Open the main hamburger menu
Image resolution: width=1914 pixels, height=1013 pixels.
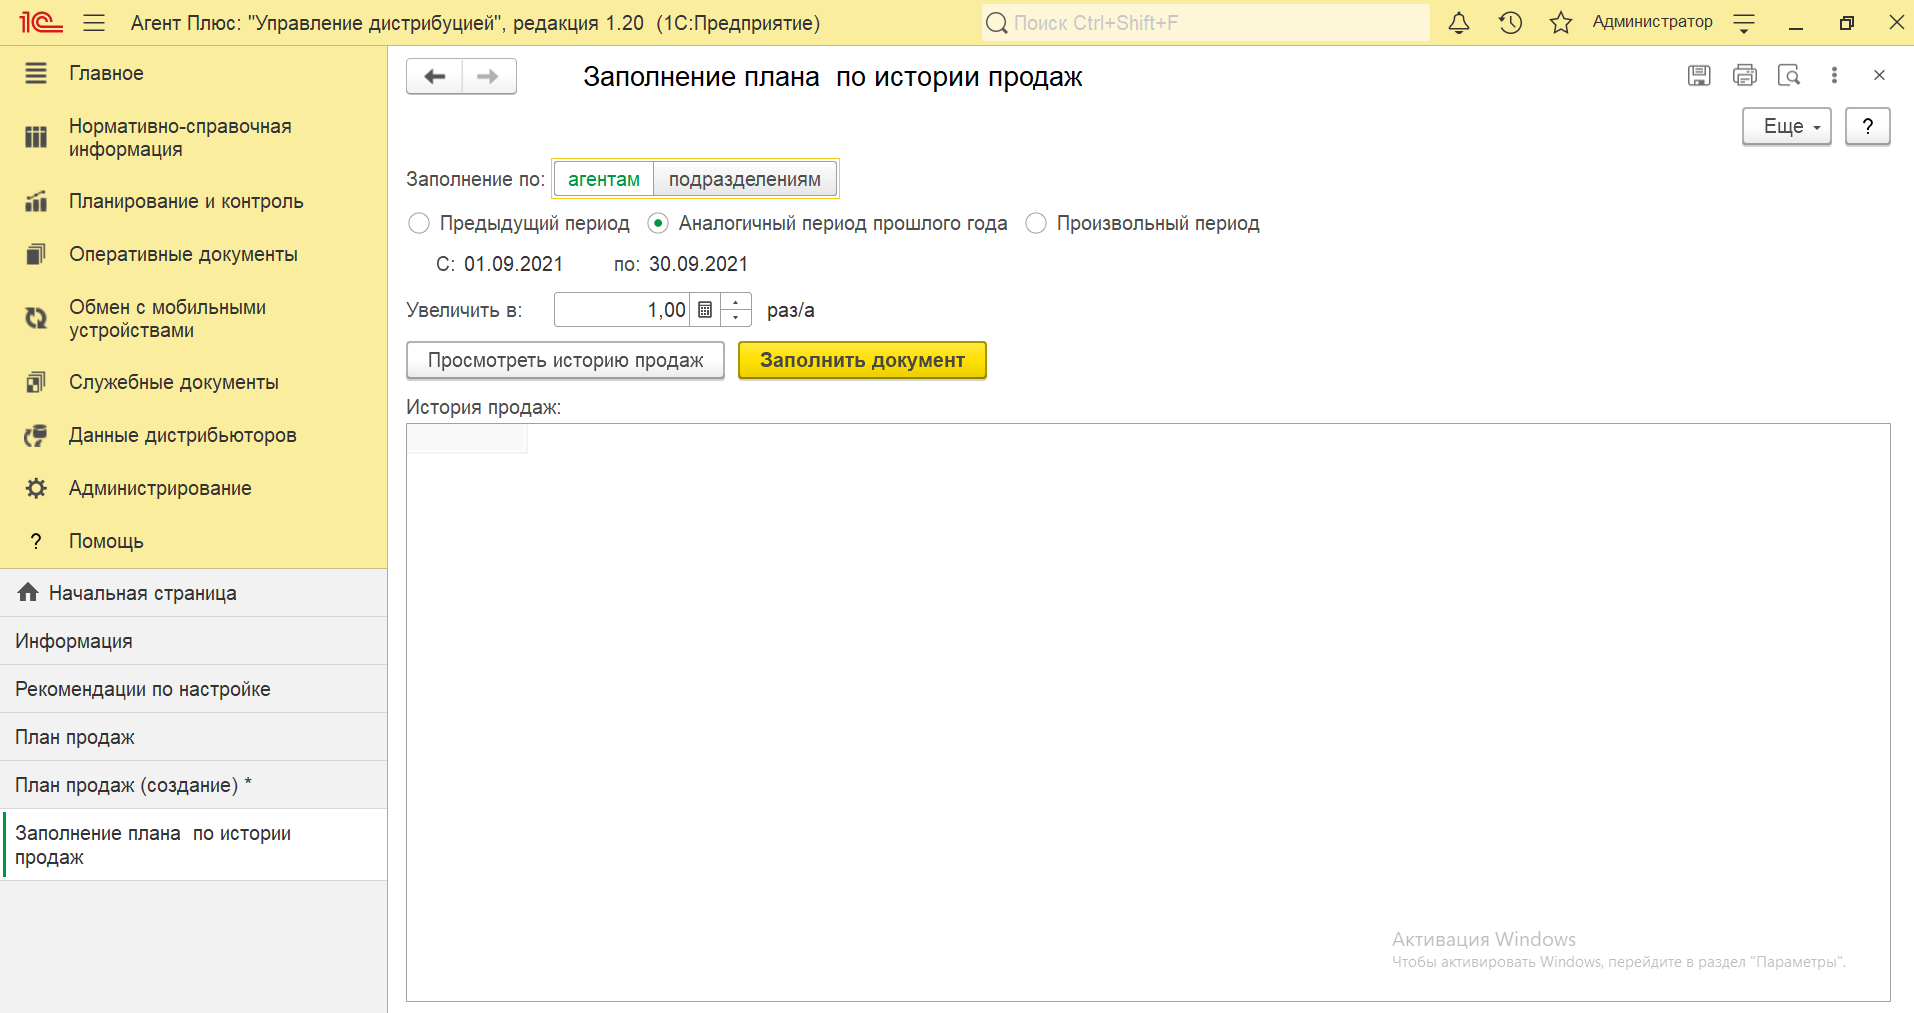click(x=94, y=23)
